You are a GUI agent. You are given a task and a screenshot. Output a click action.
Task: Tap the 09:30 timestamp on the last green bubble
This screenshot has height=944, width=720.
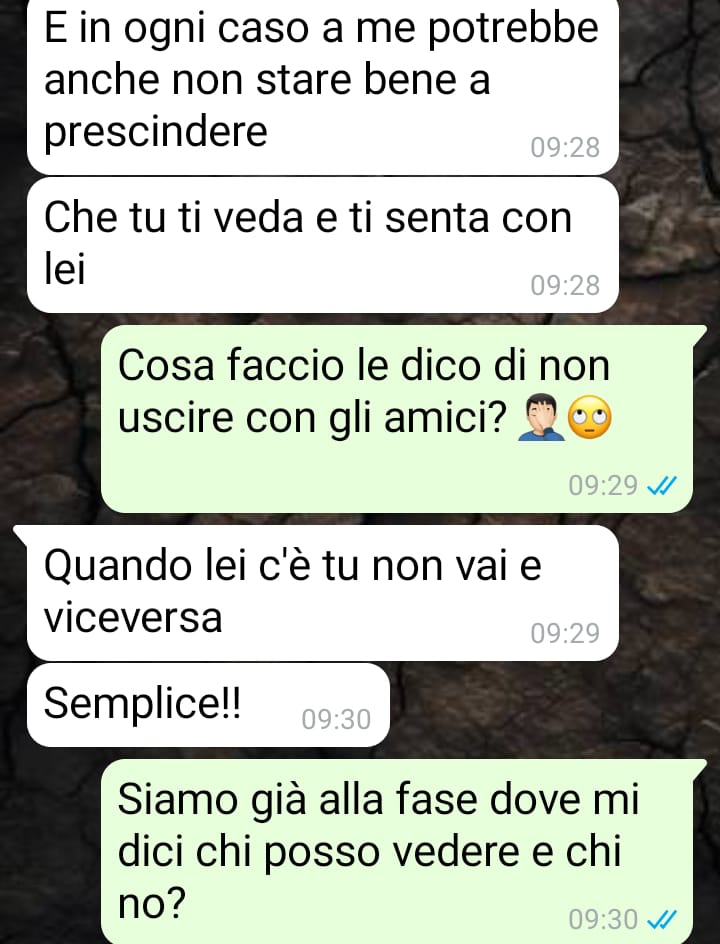(603, 919)
